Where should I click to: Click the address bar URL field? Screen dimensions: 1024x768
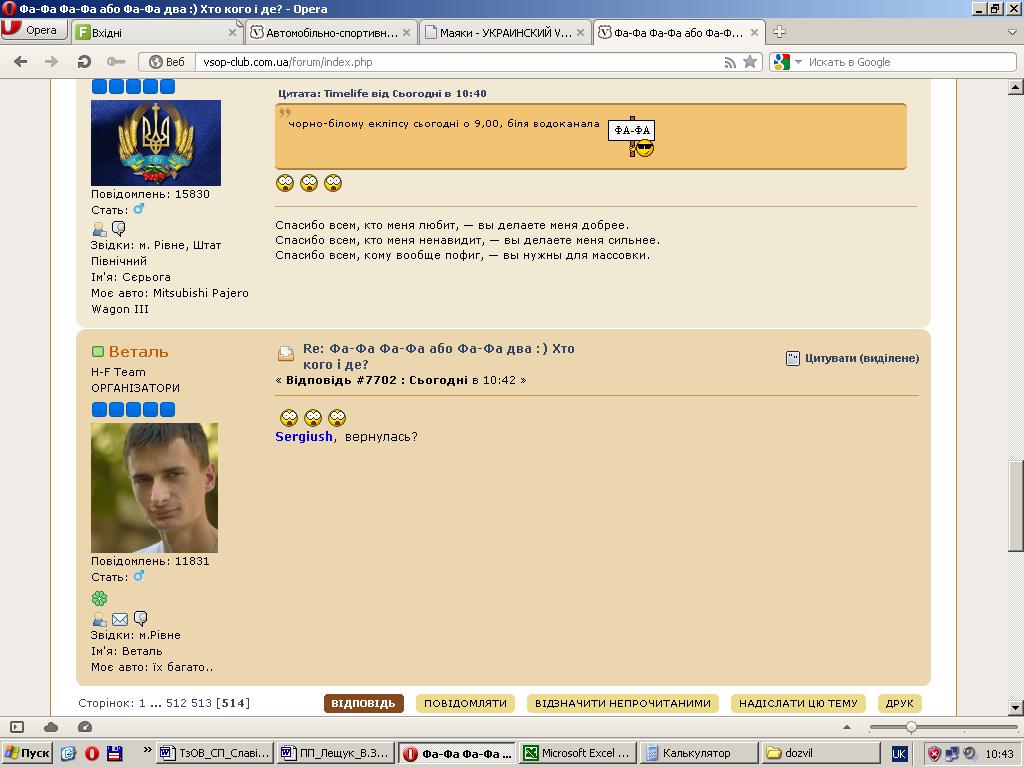coord(450,62)
